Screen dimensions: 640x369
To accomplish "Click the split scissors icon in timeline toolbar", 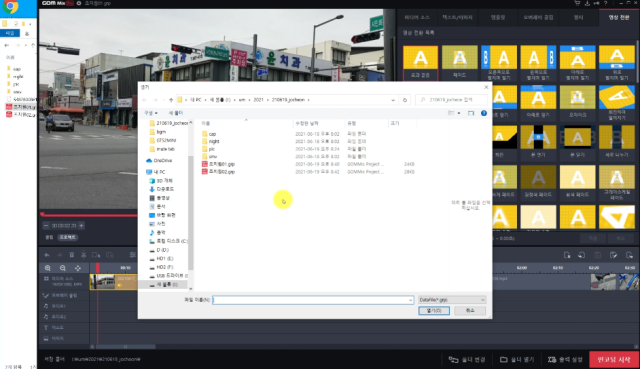I will [83, 255].
